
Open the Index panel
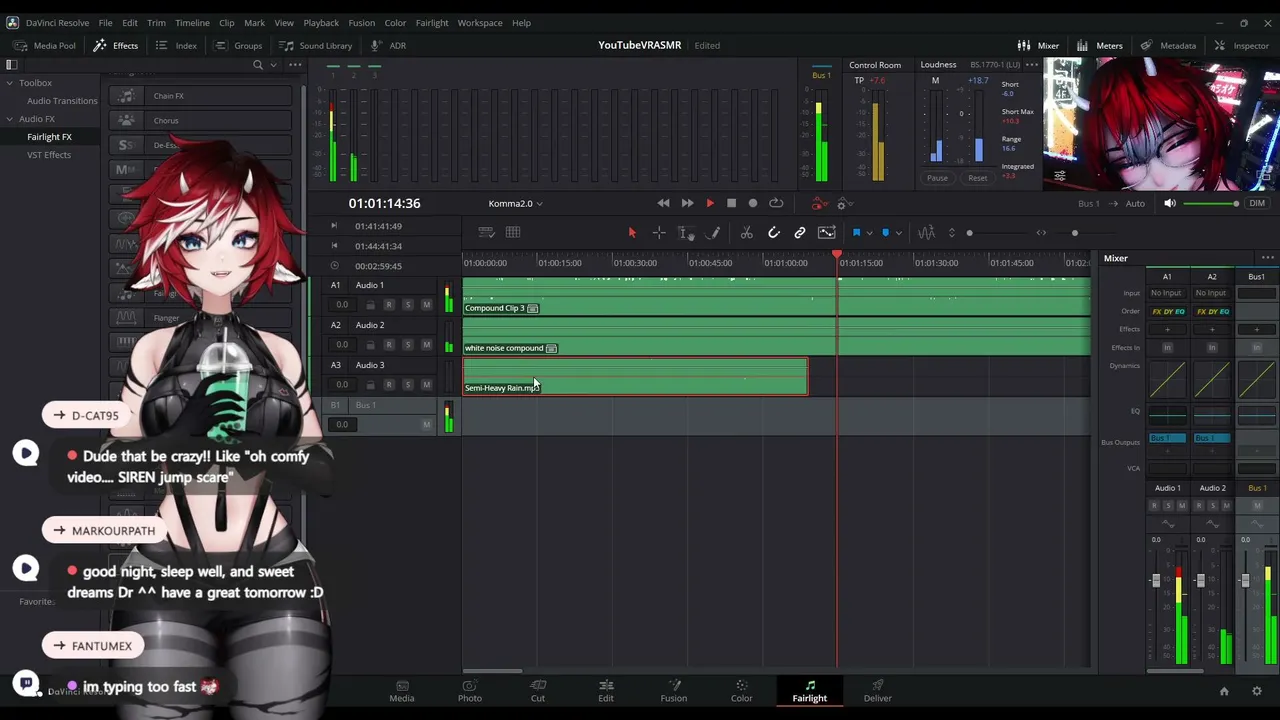tap(176, 45)
